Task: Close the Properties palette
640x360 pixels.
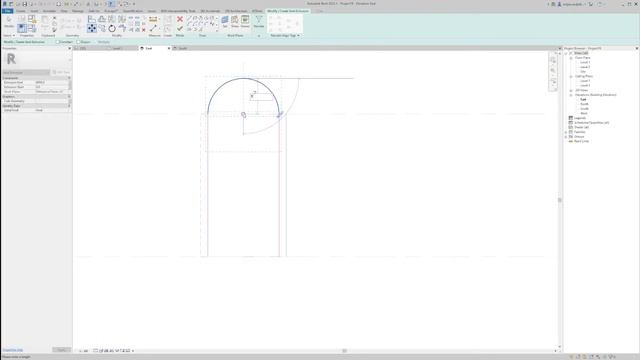Action: [x=69, y=48]
